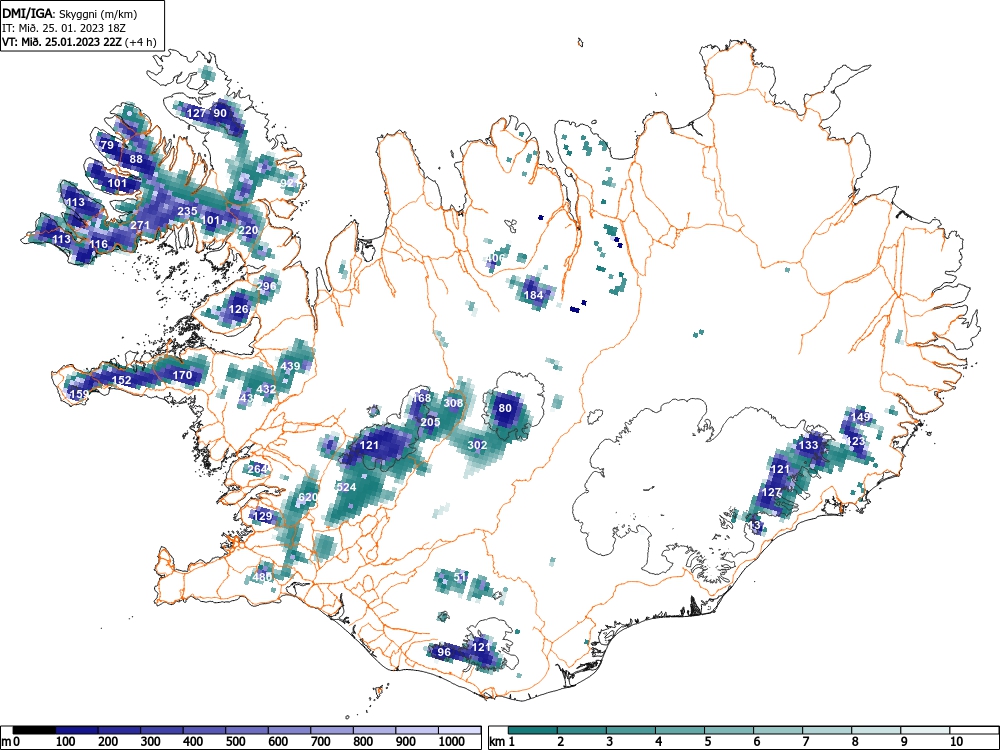Viewport: 1000px width, 750px height.
Task: Click the '7' tick label on the km scale
Action: (805, 741)
